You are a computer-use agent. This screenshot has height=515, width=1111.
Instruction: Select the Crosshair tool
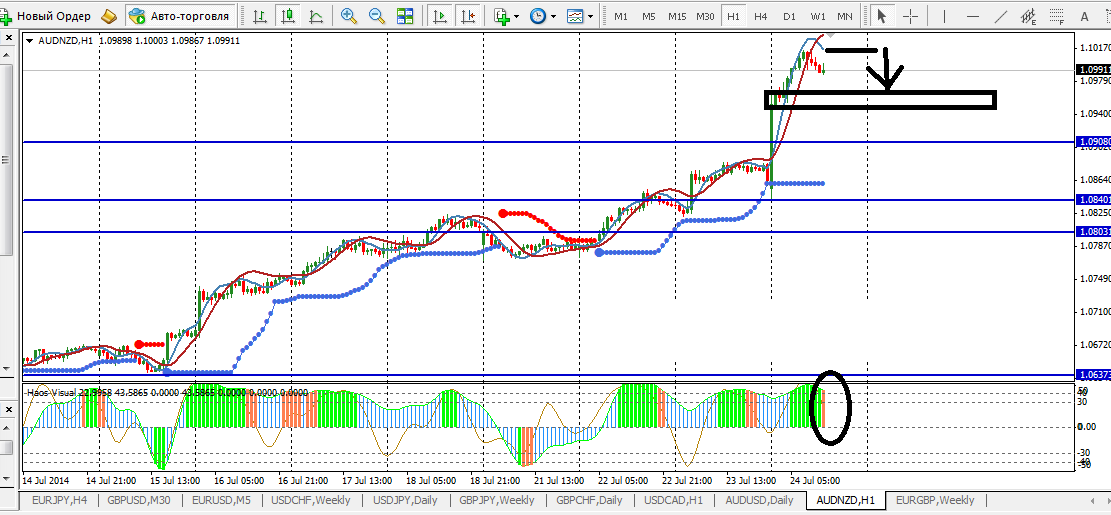[x=911, y=16]
